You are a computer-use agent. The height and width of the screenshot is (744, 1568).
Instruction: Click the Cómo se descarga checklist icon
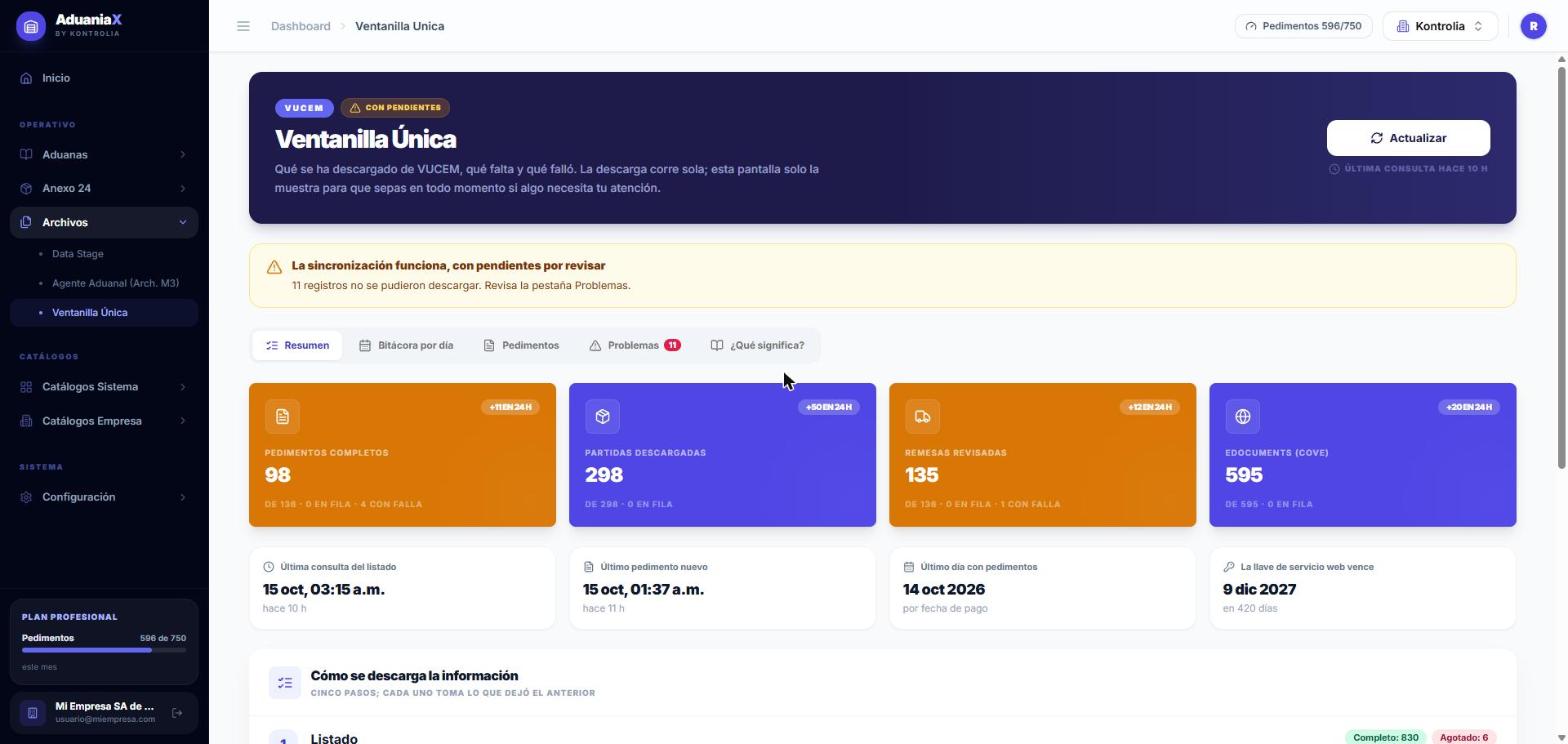[285, 683]
